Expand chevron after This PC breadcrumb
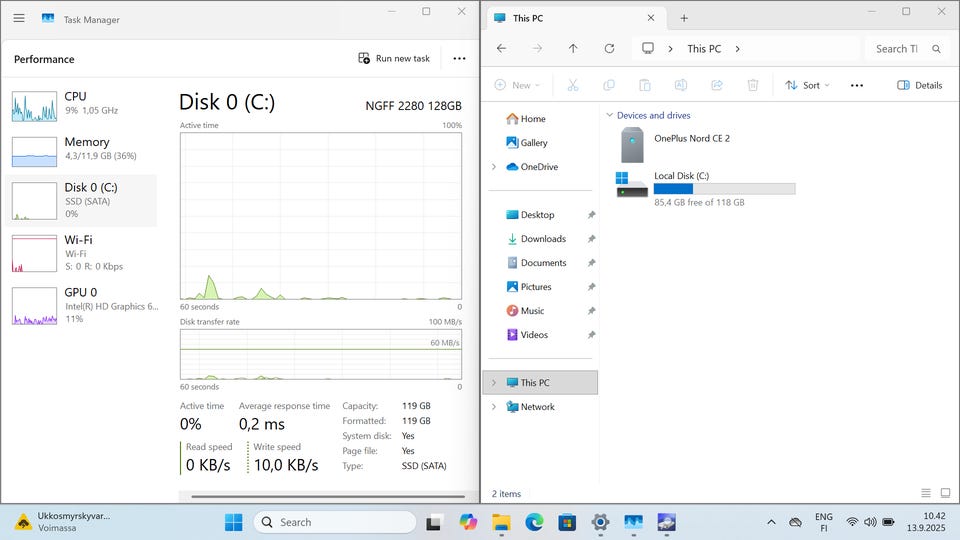The height and width of the screenshot is (540, 960). click(737, 49)
